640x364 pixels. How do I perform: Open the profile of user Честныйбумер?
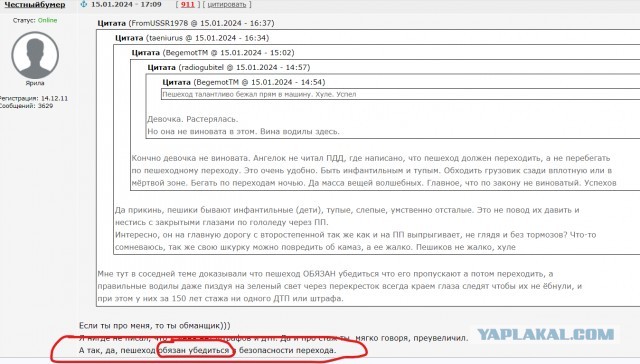tap(35, 4)
